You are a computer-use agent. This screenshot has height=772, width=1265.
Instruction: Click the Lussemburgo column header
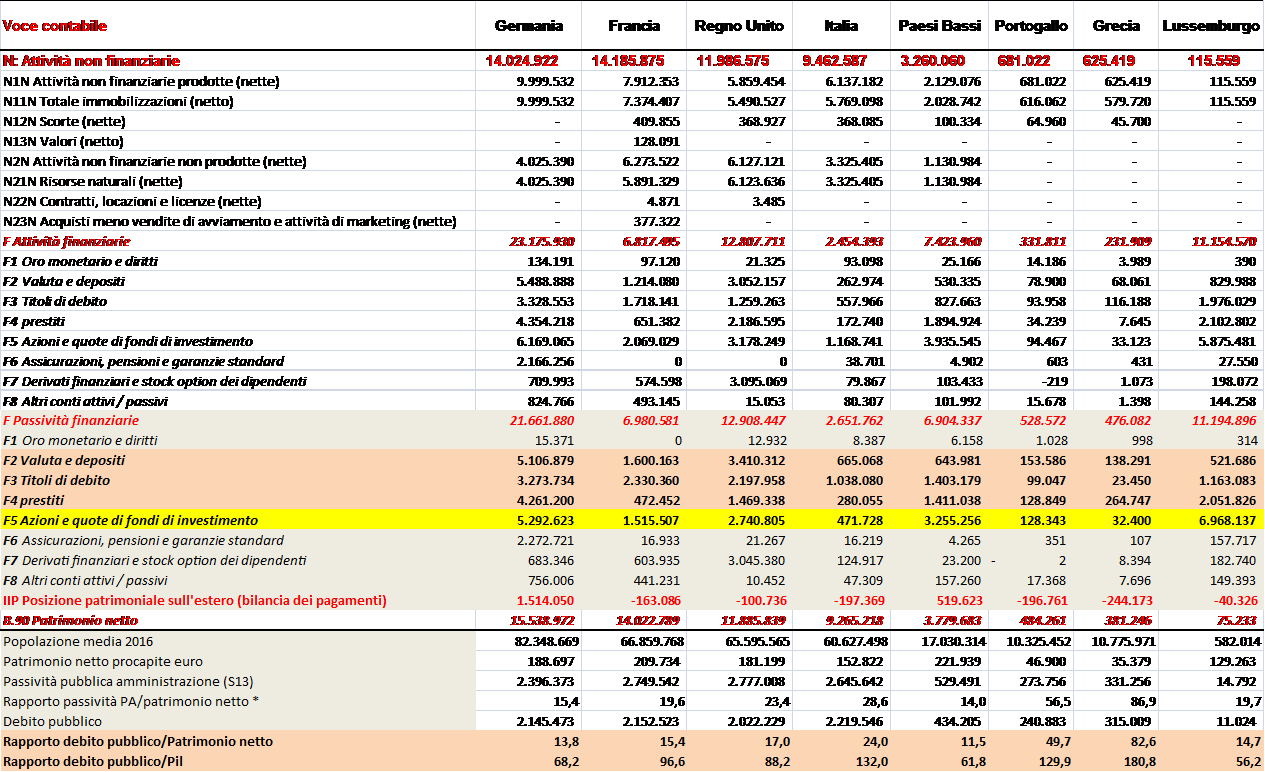1210,26
